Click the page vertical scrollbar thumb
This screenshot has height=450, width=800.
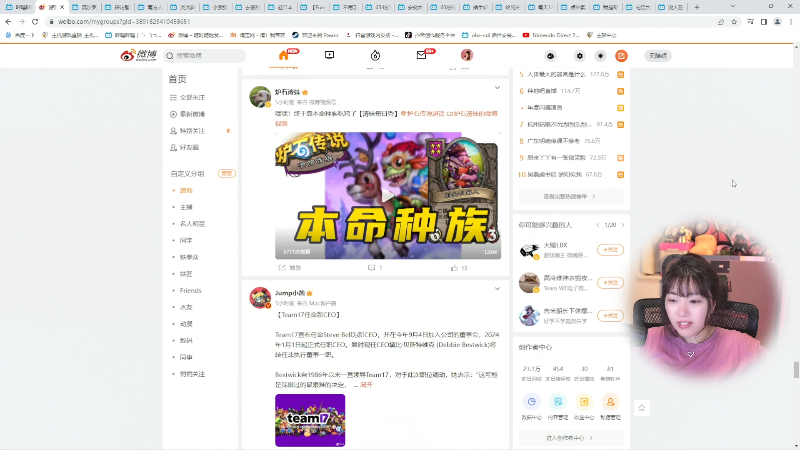pos(796,369)
